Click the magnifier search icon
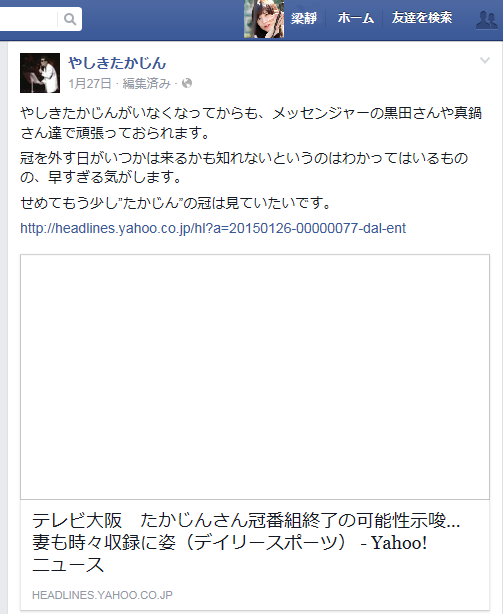Image resolution: width=503 pixels, height=614 pixels. pyautogui.click(x=70, y=19)
